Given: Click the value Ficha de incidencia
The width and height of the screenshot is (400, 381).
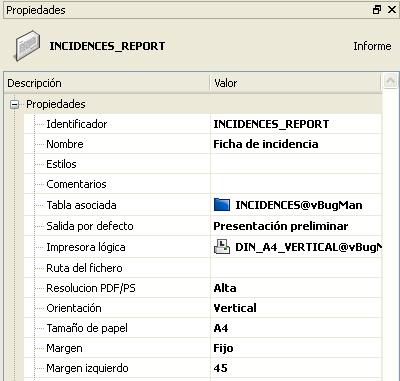Looking at the screenshot, I should tap(266, 144).
